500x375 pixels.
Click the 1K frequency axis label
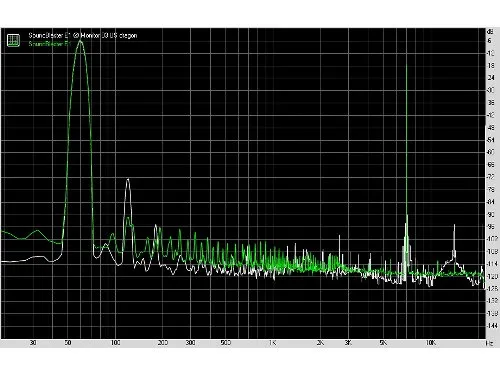coord(272,343)
